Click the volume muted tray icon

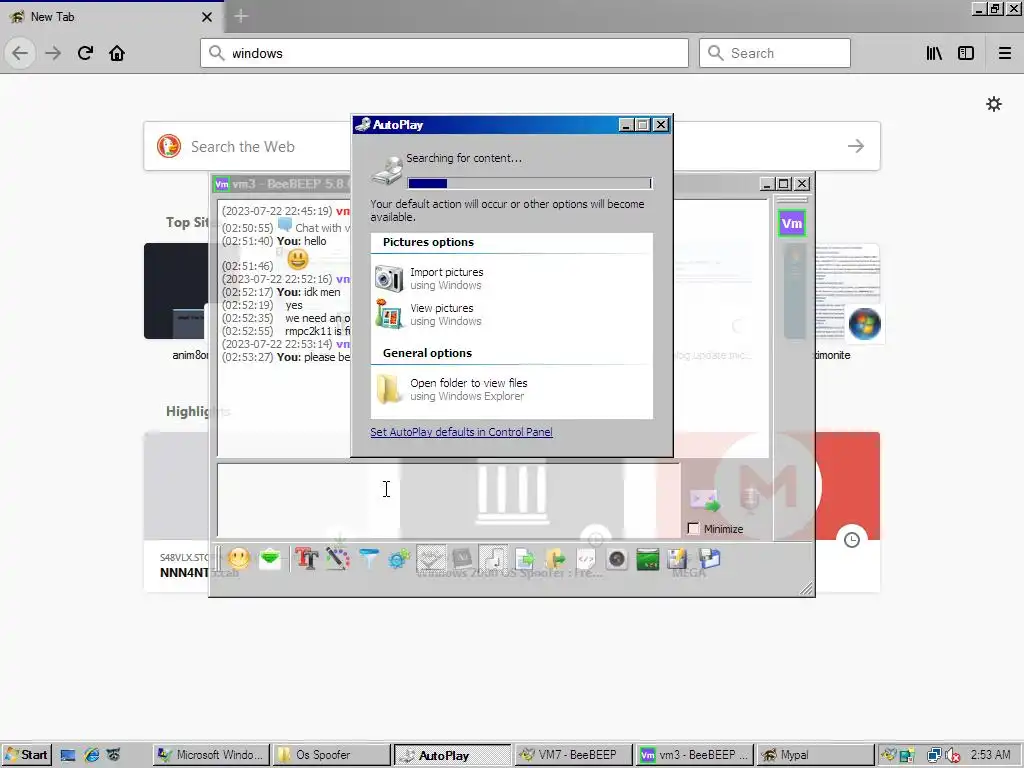pos(953,756)
